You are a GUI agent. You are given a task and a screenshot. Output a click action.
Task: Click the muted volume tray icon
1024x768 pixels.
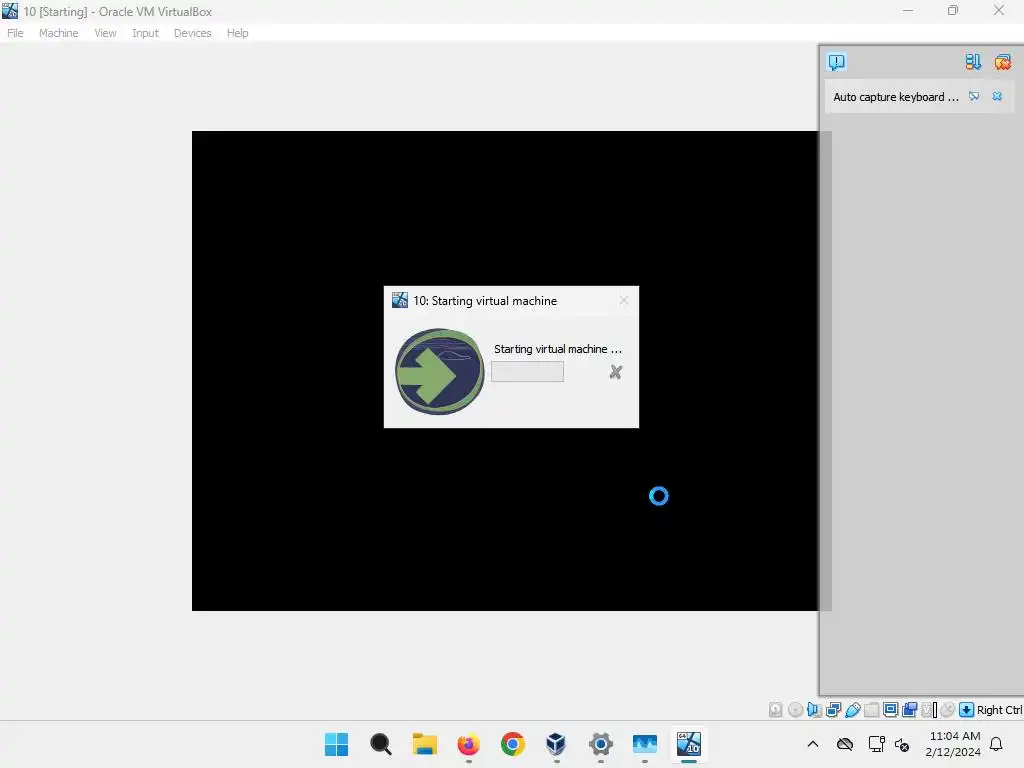(x=902, y=744)
